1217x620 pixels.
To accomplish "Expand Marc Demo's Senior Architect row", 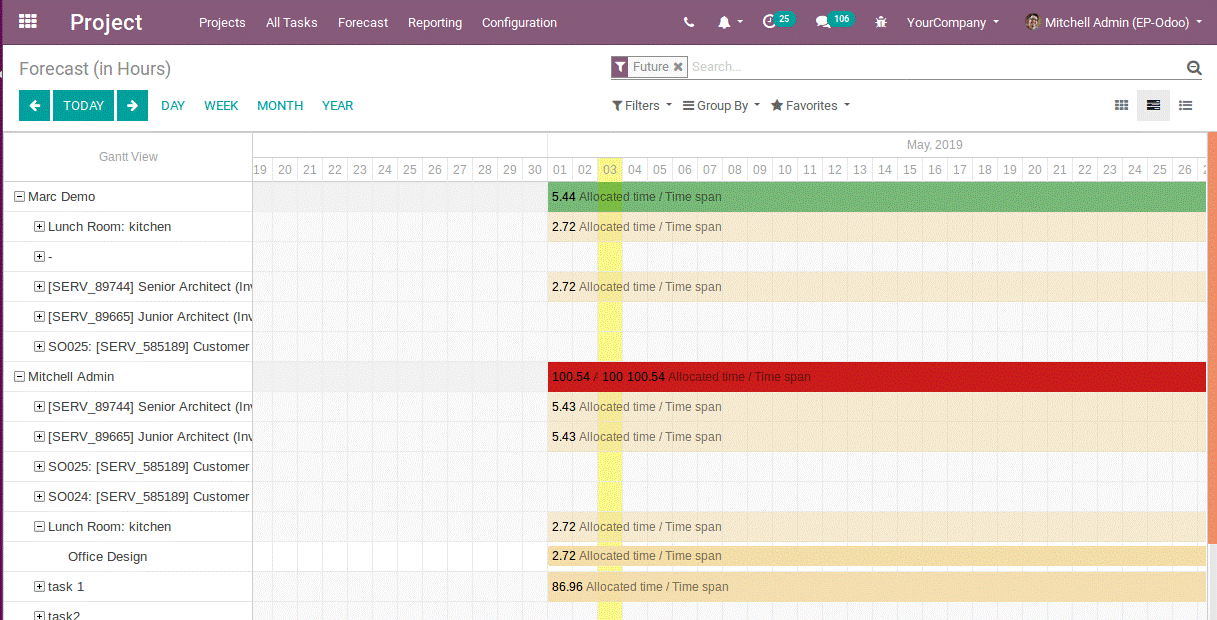I will 39,287.
